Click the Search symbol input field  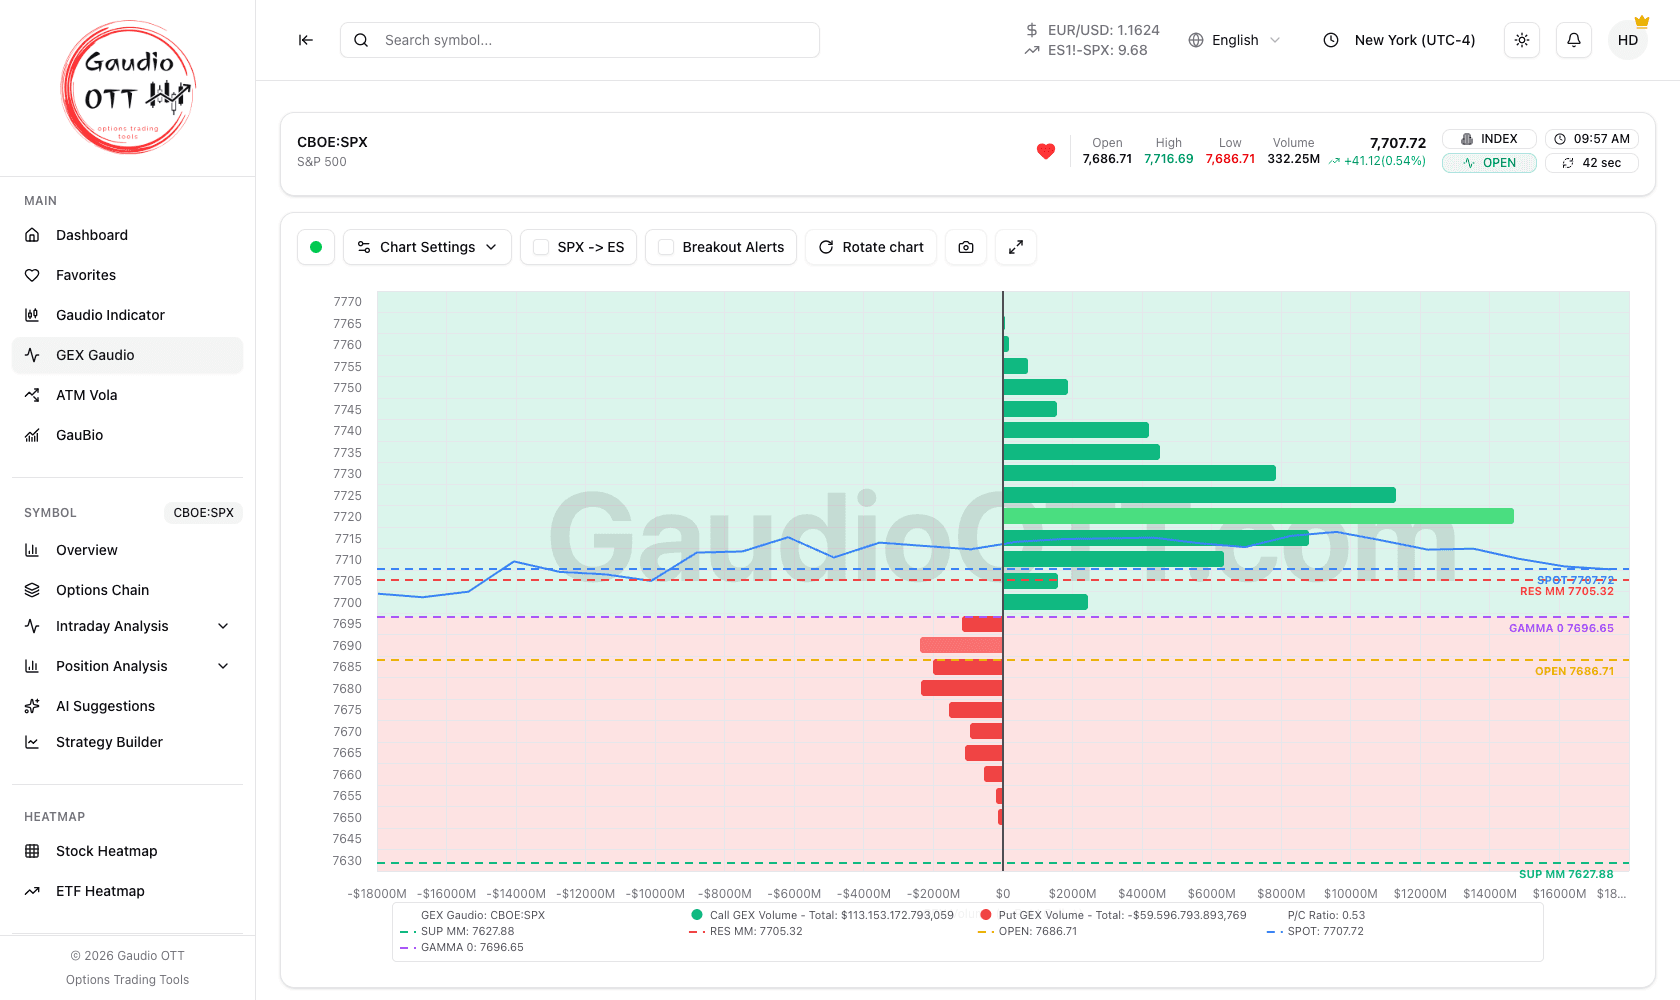(580, 40)
